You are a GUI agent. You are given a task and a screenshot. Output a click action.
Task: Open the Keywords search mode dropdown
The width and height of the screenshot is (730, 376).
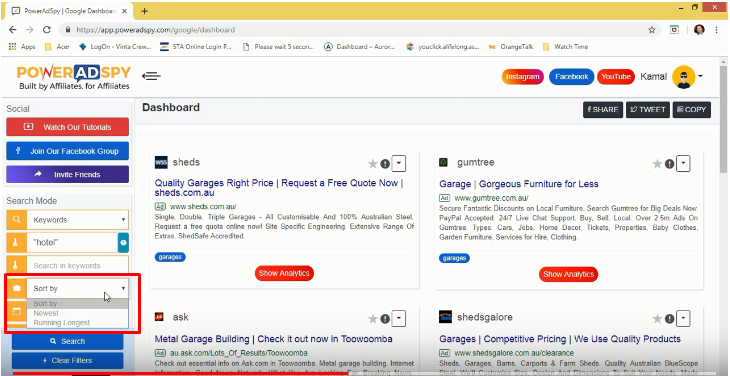[77, 220]
